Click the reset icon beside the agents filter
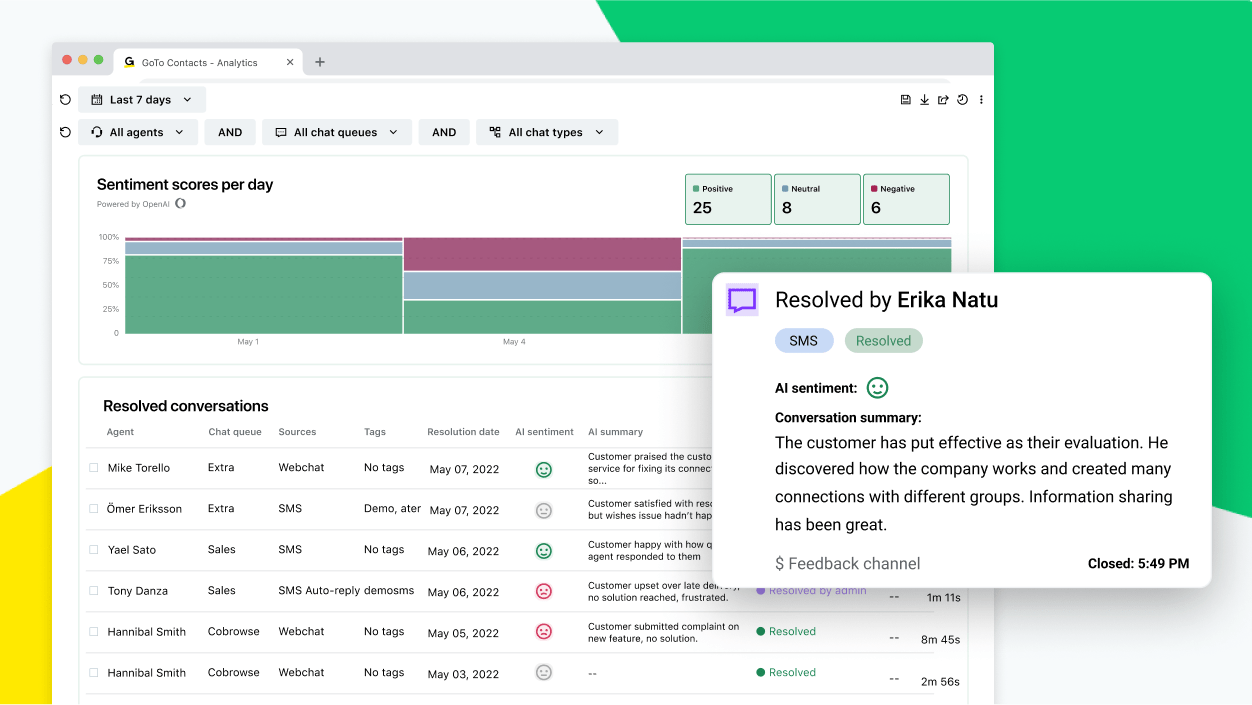Screen dimensions: 1252x705 (x=65, y=131)
